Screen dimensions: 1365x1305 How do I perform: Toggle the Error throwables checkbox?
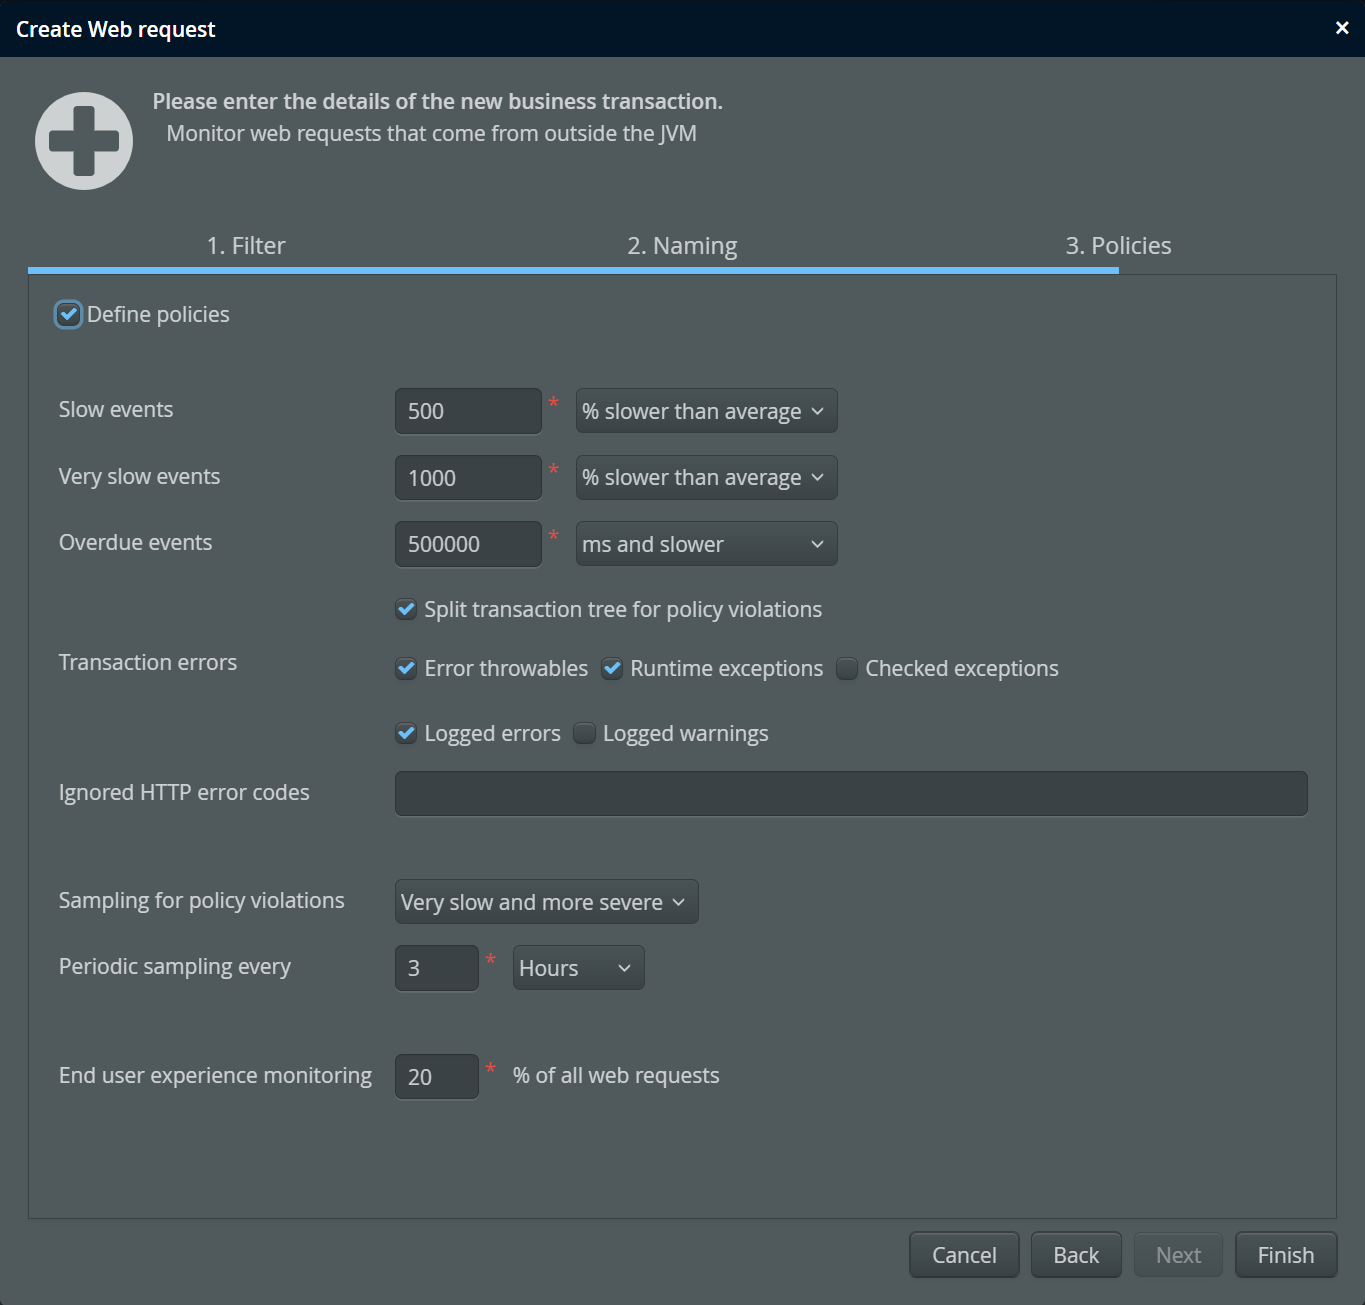click(406, 669)
